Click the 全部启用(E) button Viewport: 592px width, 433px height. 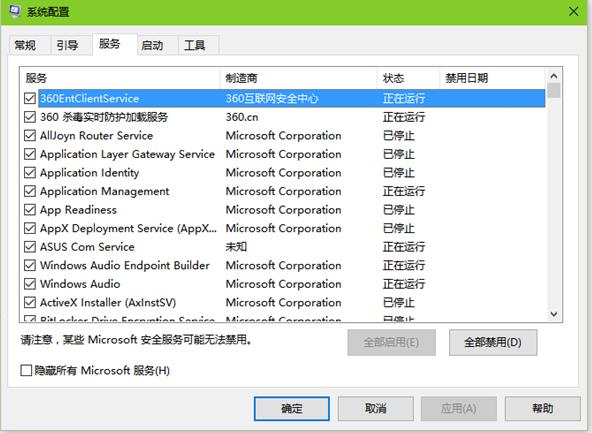391,342
